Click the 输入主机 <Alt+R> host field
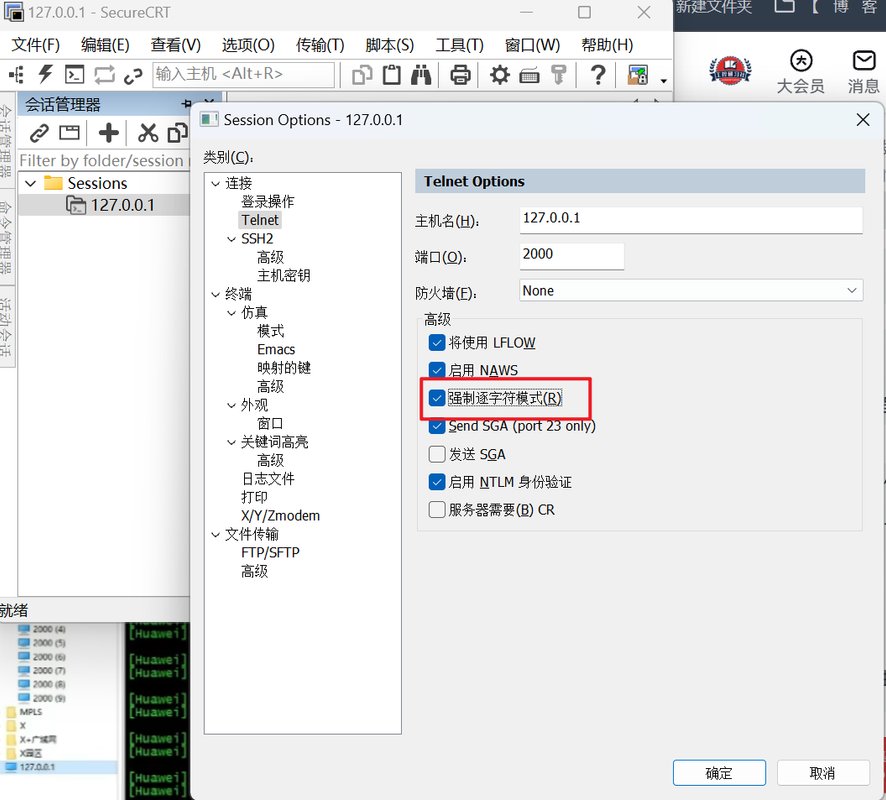 pyautogui.click(x=244, y=75)
